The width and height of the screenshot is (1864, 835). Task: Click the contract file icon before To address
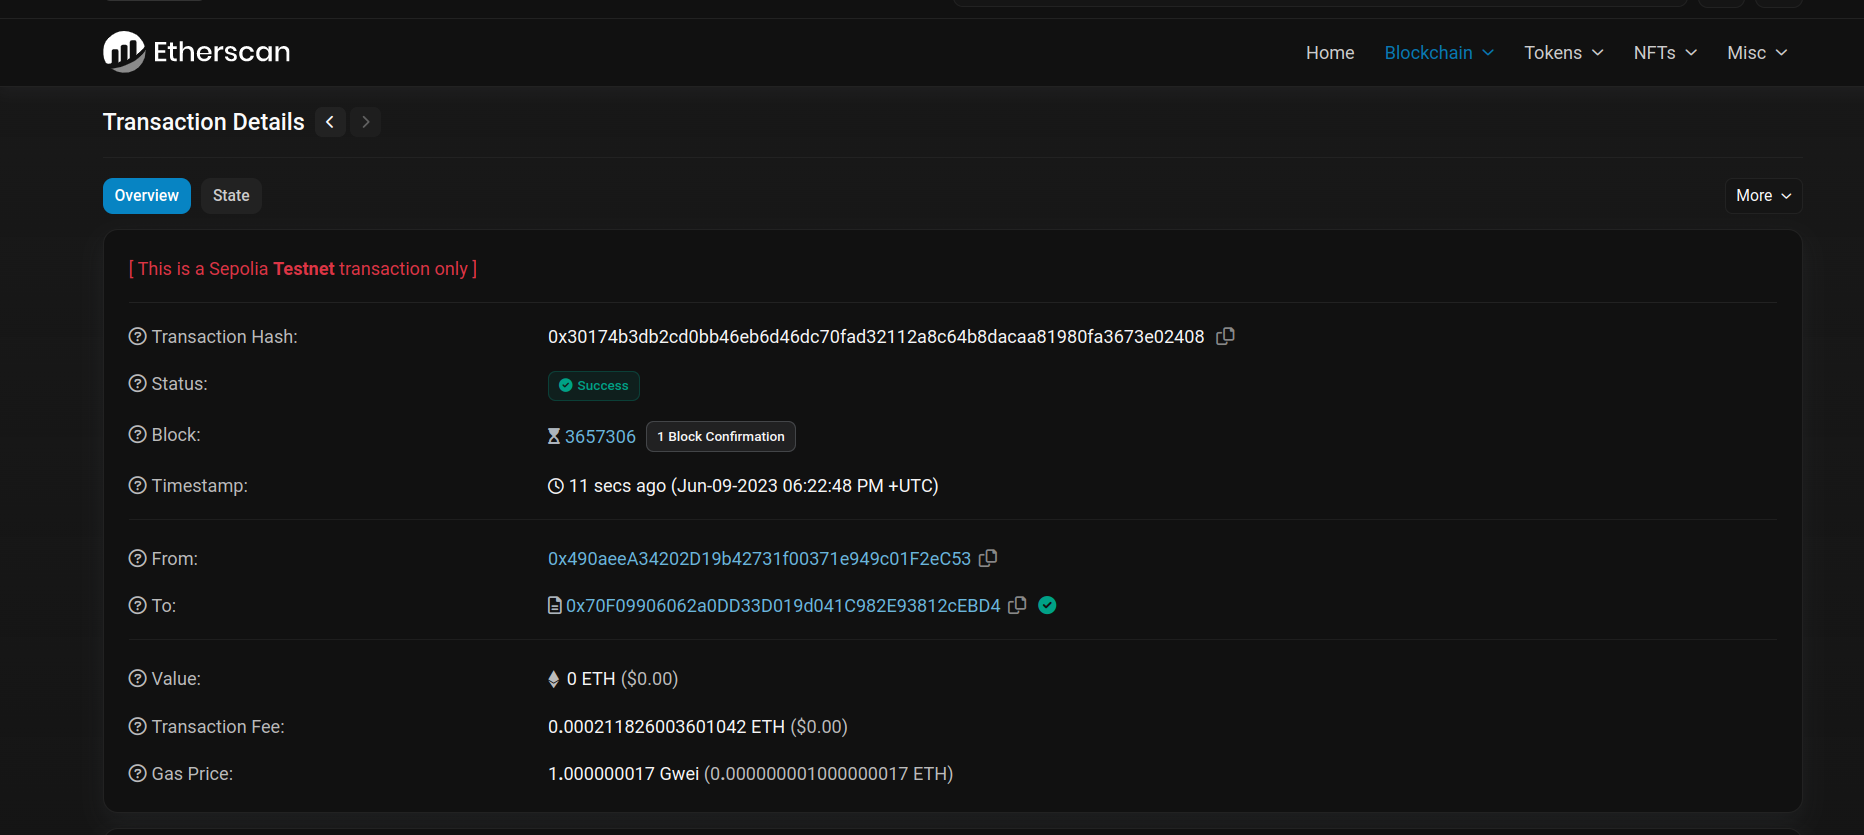pos(555,605)
